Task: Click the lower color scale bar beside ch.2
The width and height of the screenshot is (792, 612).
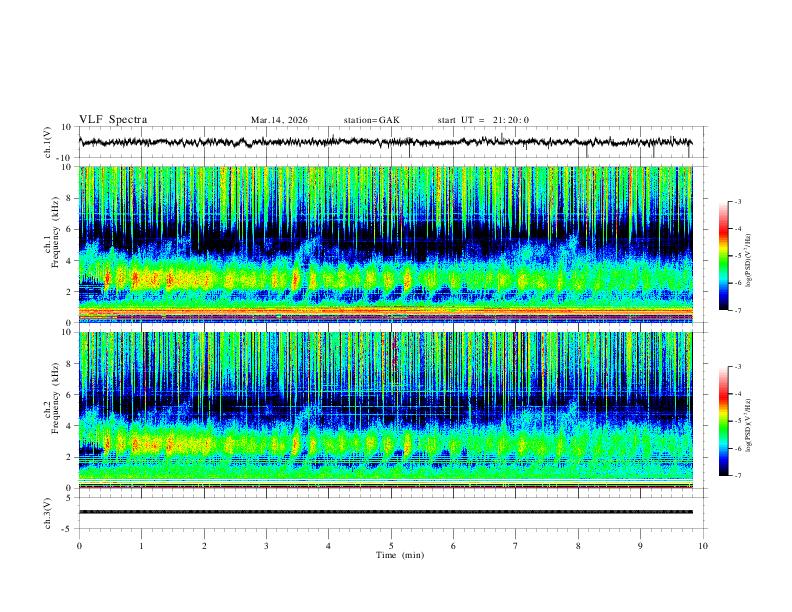Action: click(724, 421)
